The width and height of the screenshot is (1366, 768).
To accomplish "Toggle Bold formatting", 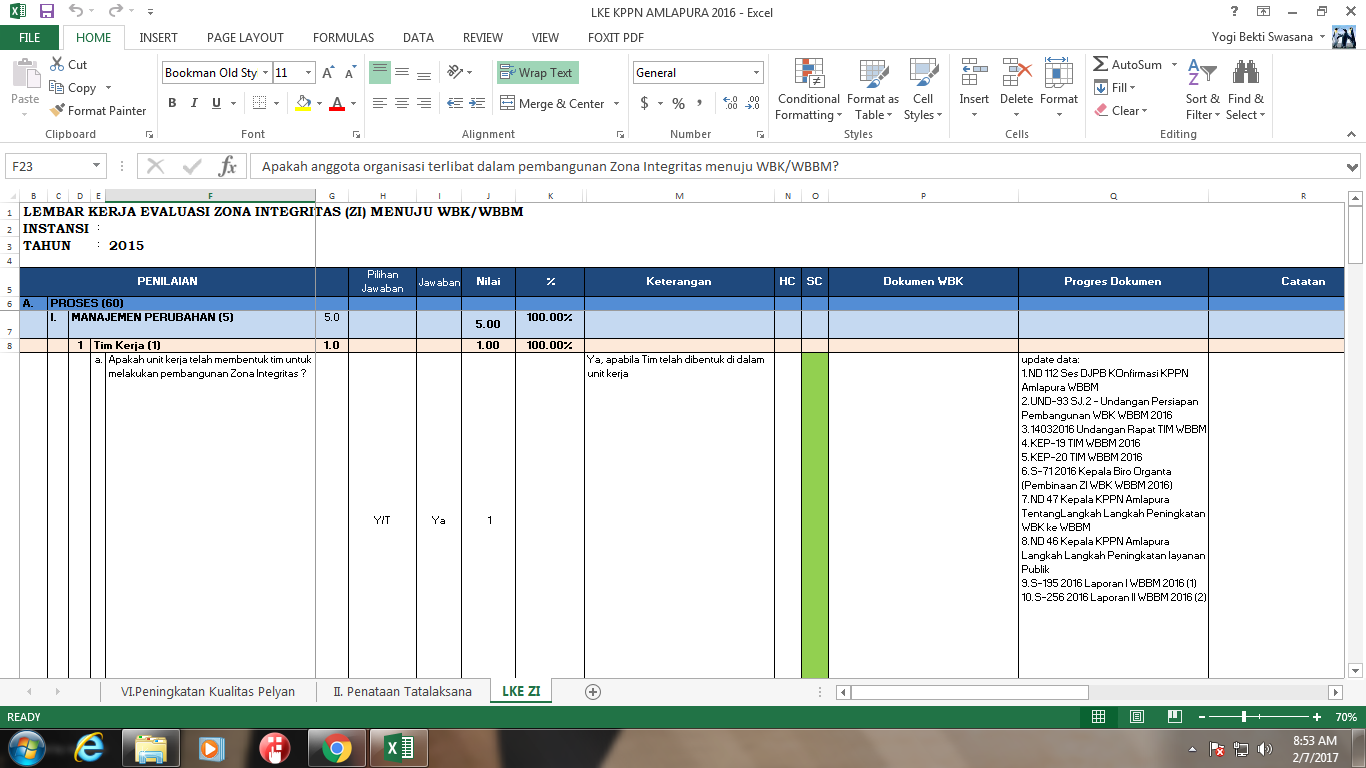I will click(172, 103).
